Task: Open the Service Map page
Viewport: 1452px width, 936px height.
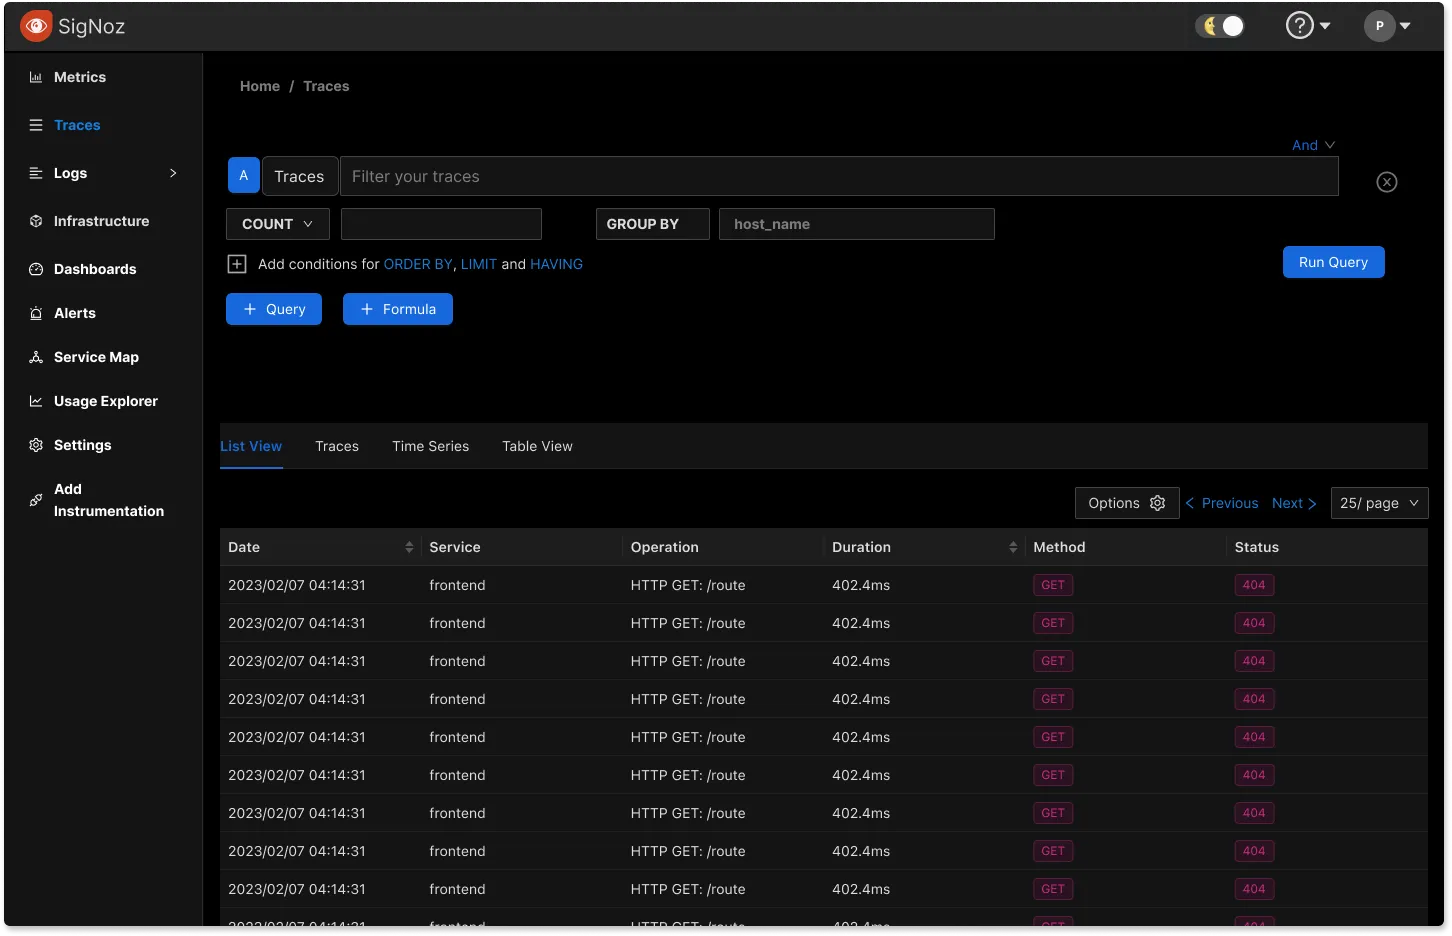Action: (x=96, y=357)
